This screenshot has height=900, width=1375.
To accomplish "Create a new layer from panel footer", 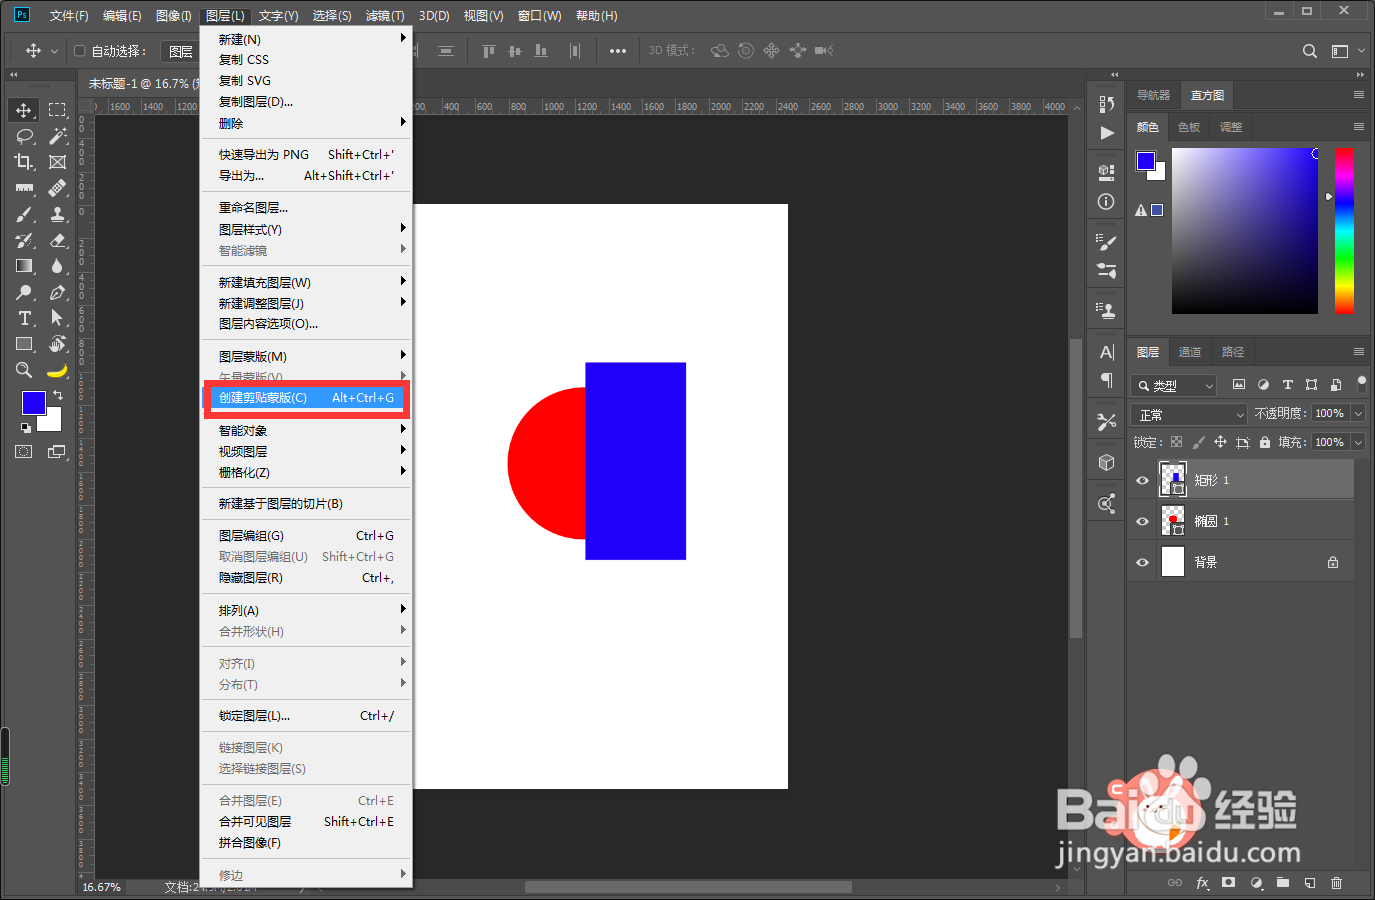I will point(1310,883).
